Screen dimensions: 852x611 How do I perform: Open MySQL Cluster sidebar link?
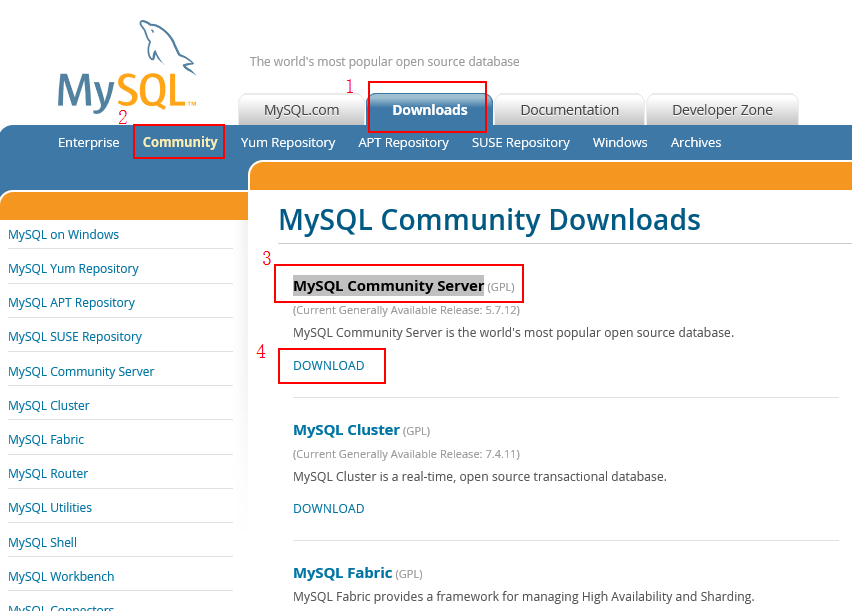tap(49, 406)
